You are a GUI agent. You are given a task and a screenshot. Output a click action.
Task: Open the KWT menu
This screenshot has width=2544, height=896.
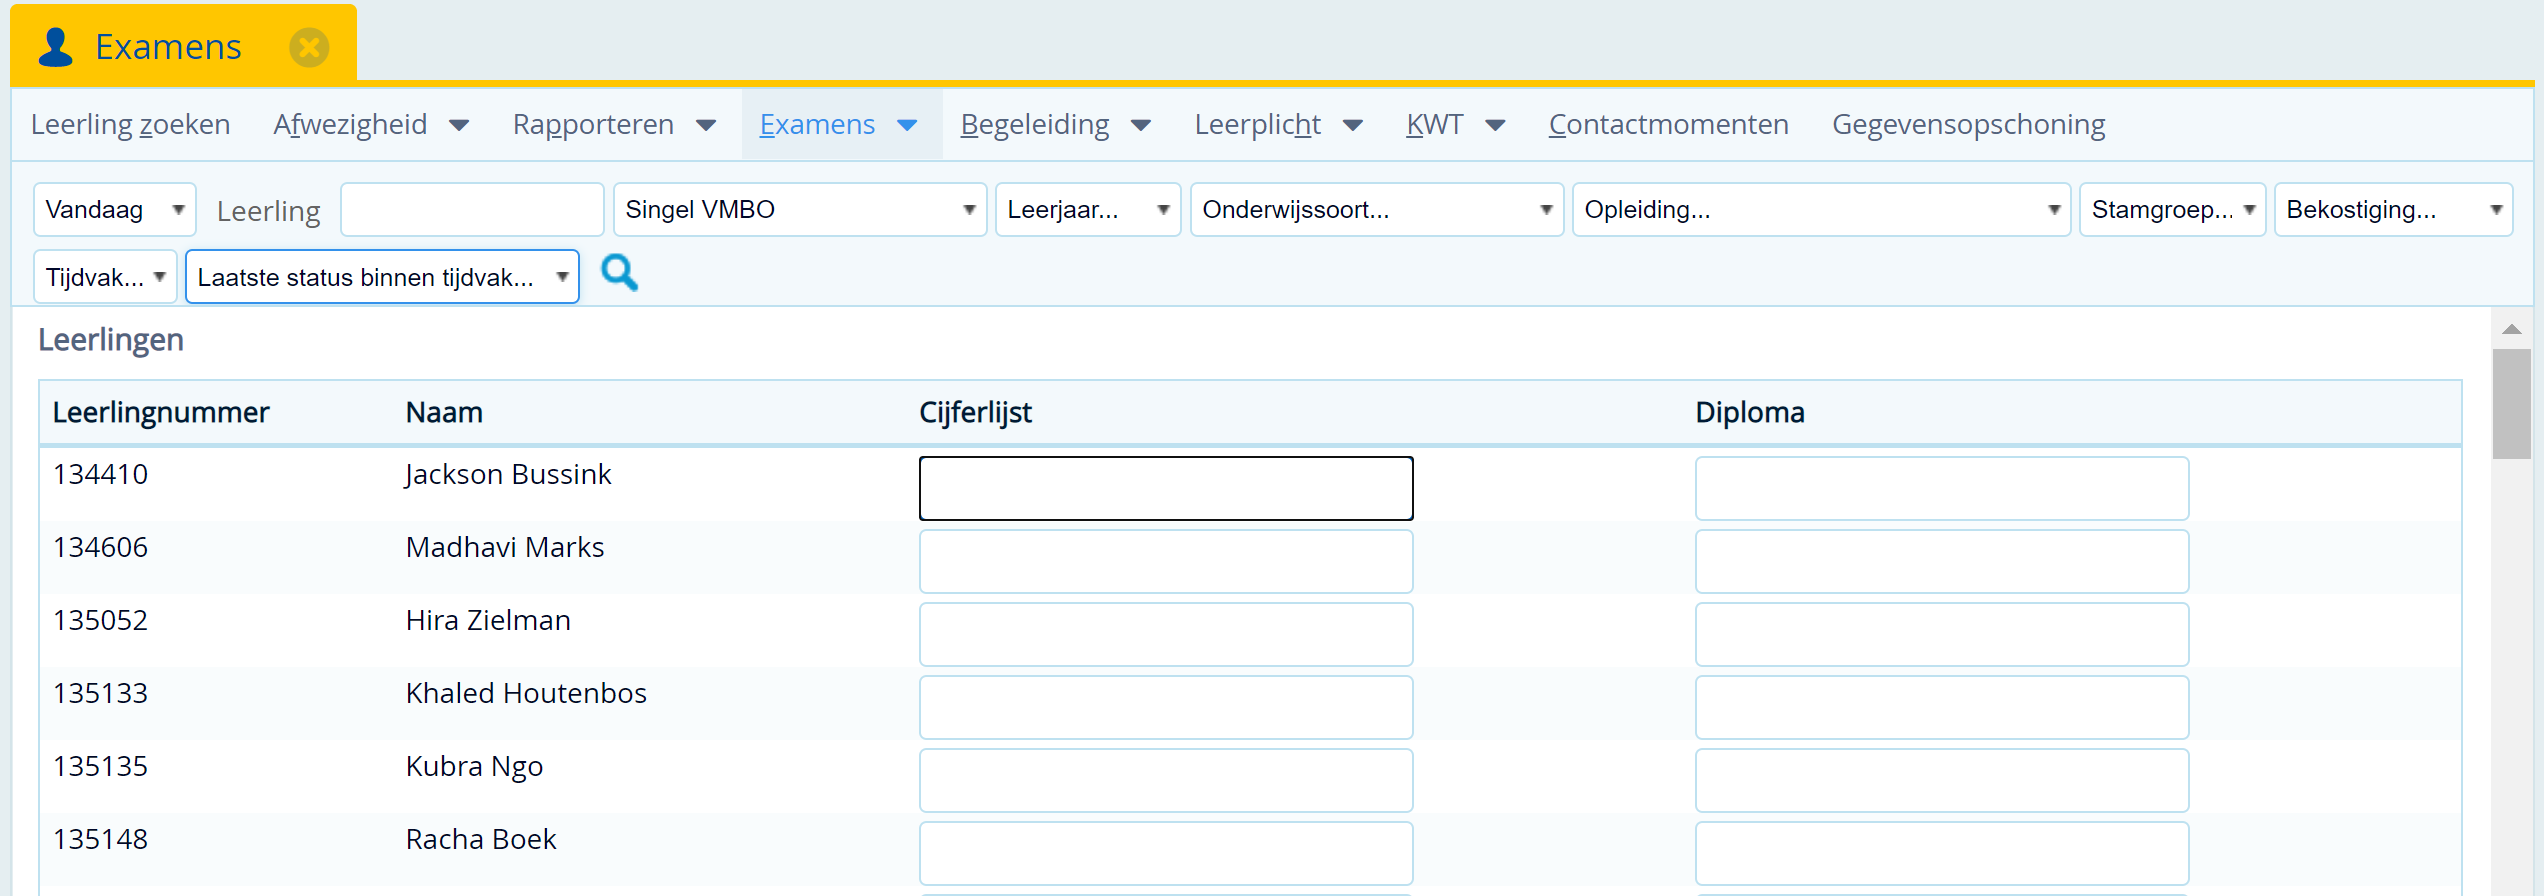(x=1455, y=124)
